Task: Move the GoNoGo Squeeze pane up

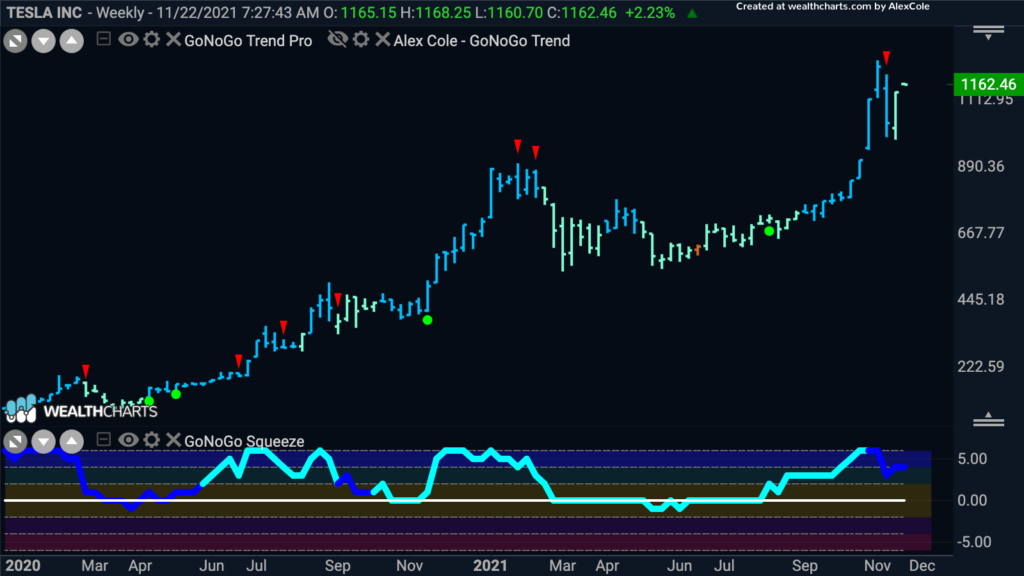Action: click(x=72, y=441)
